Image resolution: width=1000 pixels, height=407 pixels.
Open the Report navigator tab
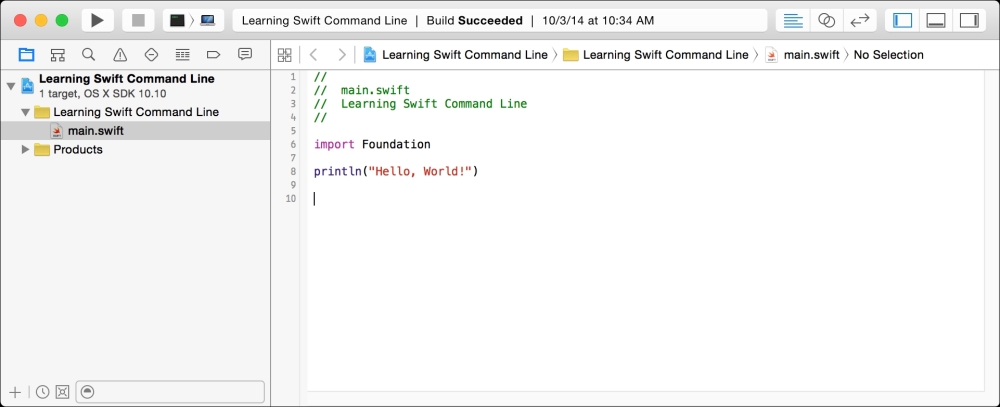(x=245, y=55)
